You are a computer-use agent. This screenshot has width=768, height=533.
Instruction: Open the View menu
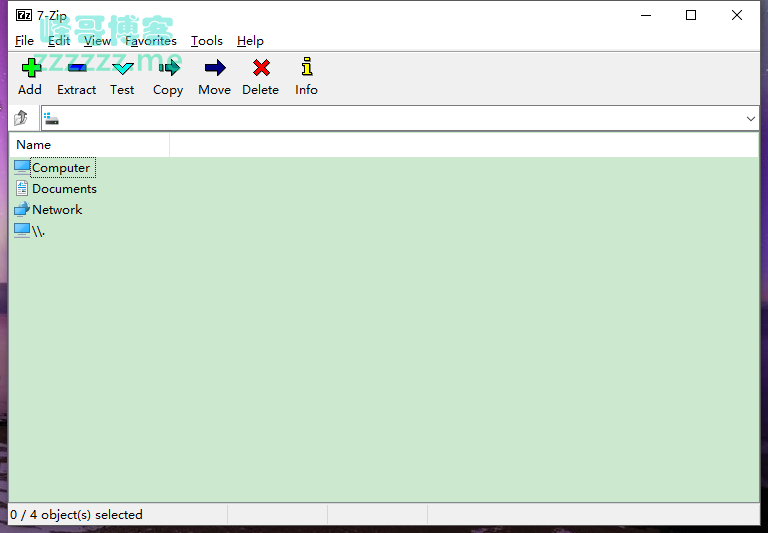(x=97, y=41)
